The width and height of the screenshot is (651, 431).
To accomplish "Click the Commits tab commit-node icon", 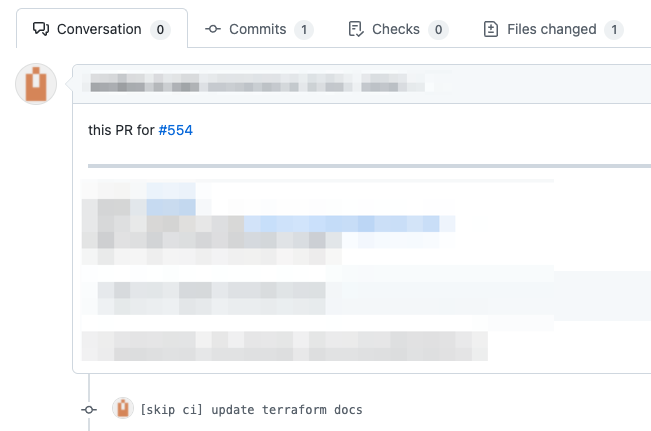I will (x=213, y=29).
